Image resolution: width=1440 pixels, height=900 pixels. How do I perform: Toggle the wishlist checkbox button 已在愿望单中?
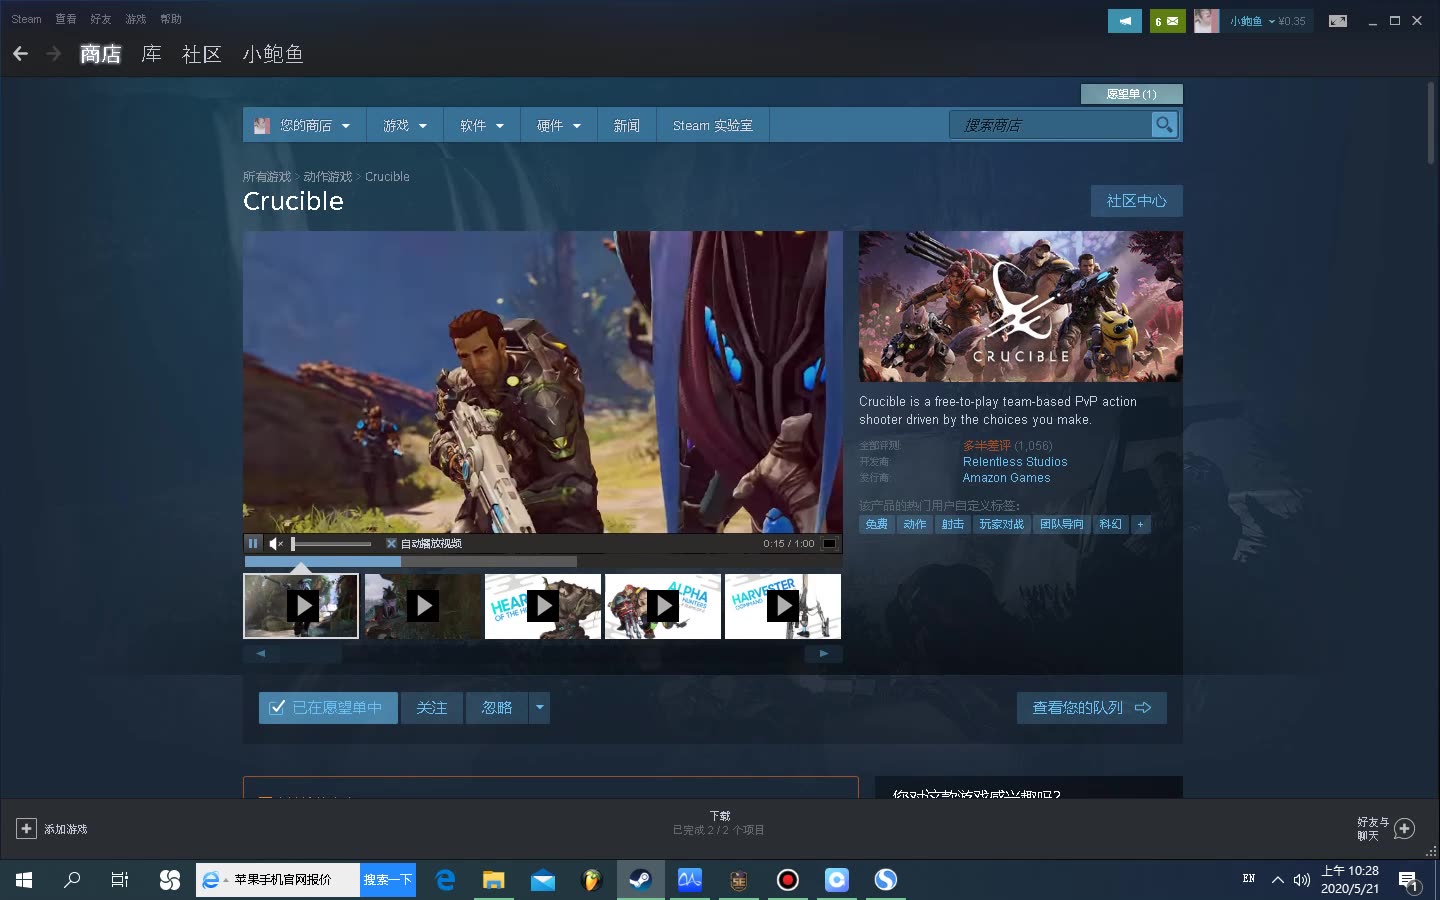(x=328, y=708)
